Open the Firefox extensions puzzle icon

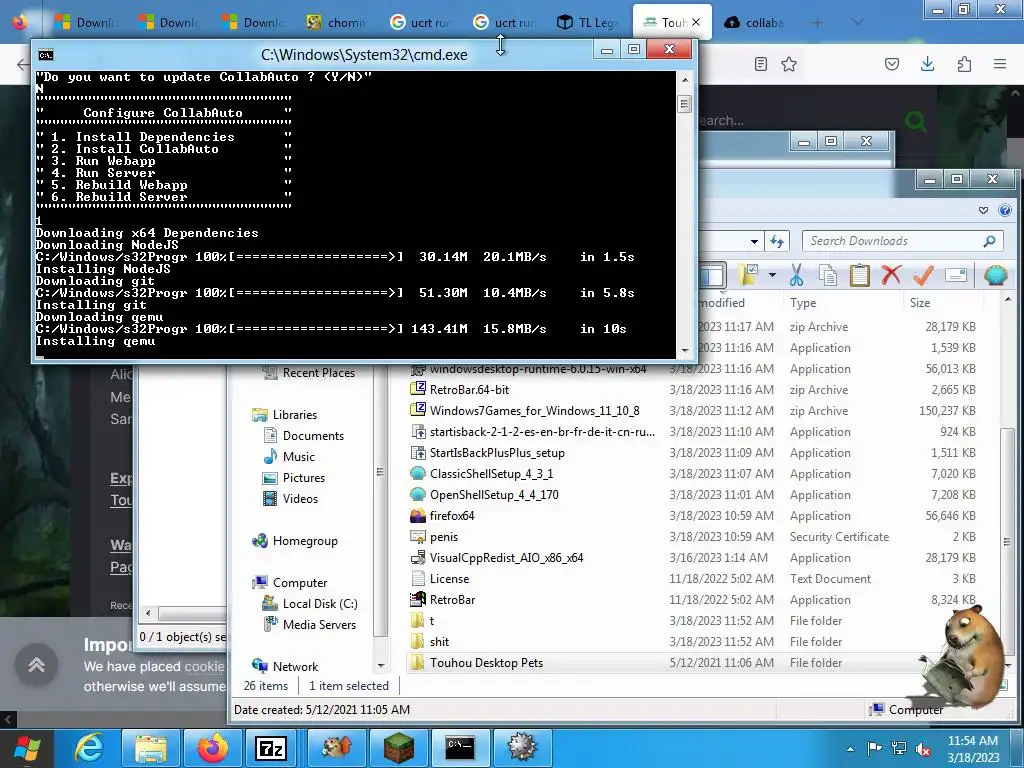click(964, 64)
